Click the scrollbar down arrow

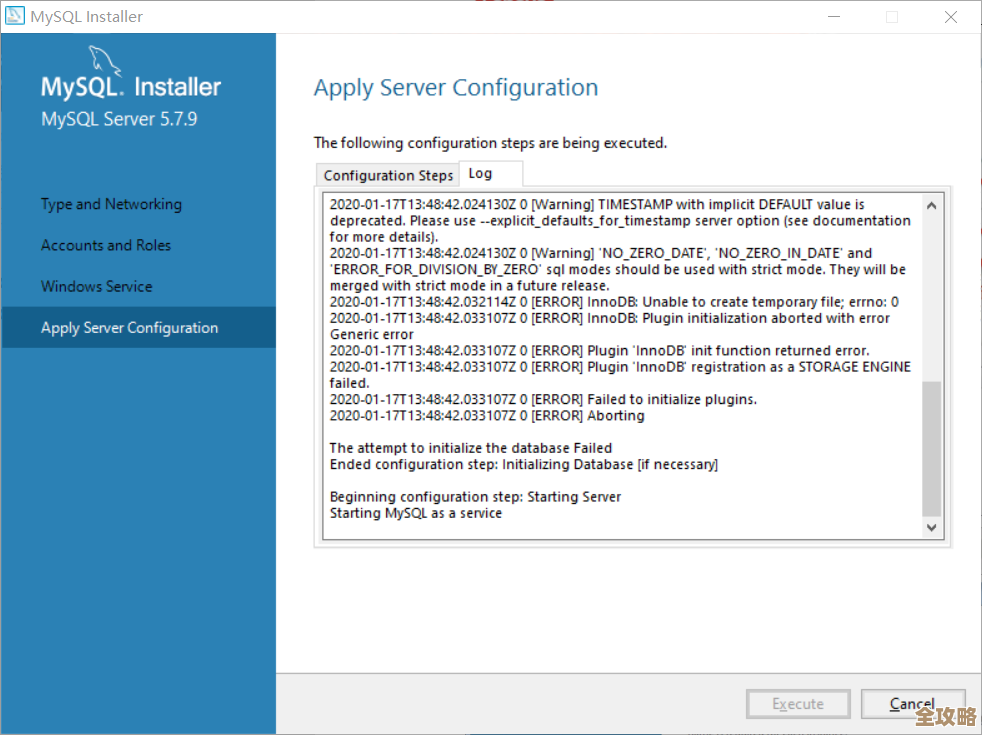click(x=931, y=527)
